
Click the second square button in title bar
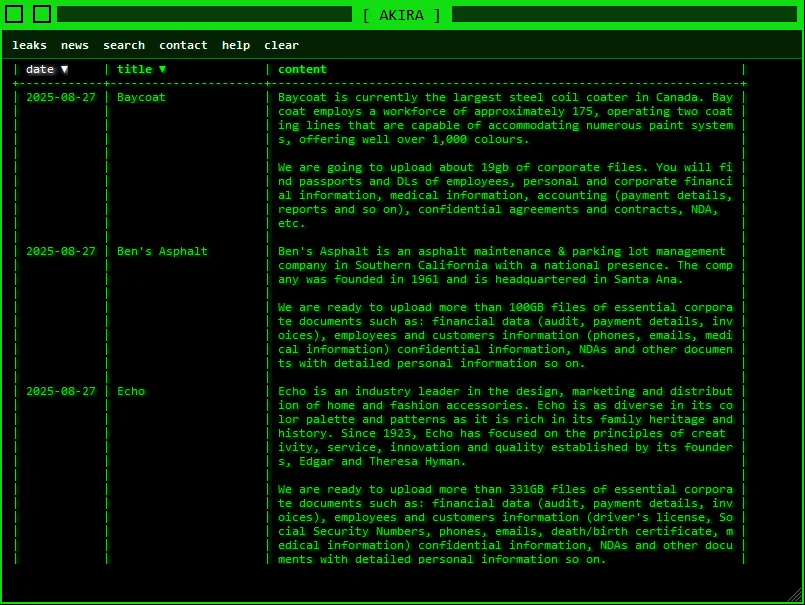point(42,14)
